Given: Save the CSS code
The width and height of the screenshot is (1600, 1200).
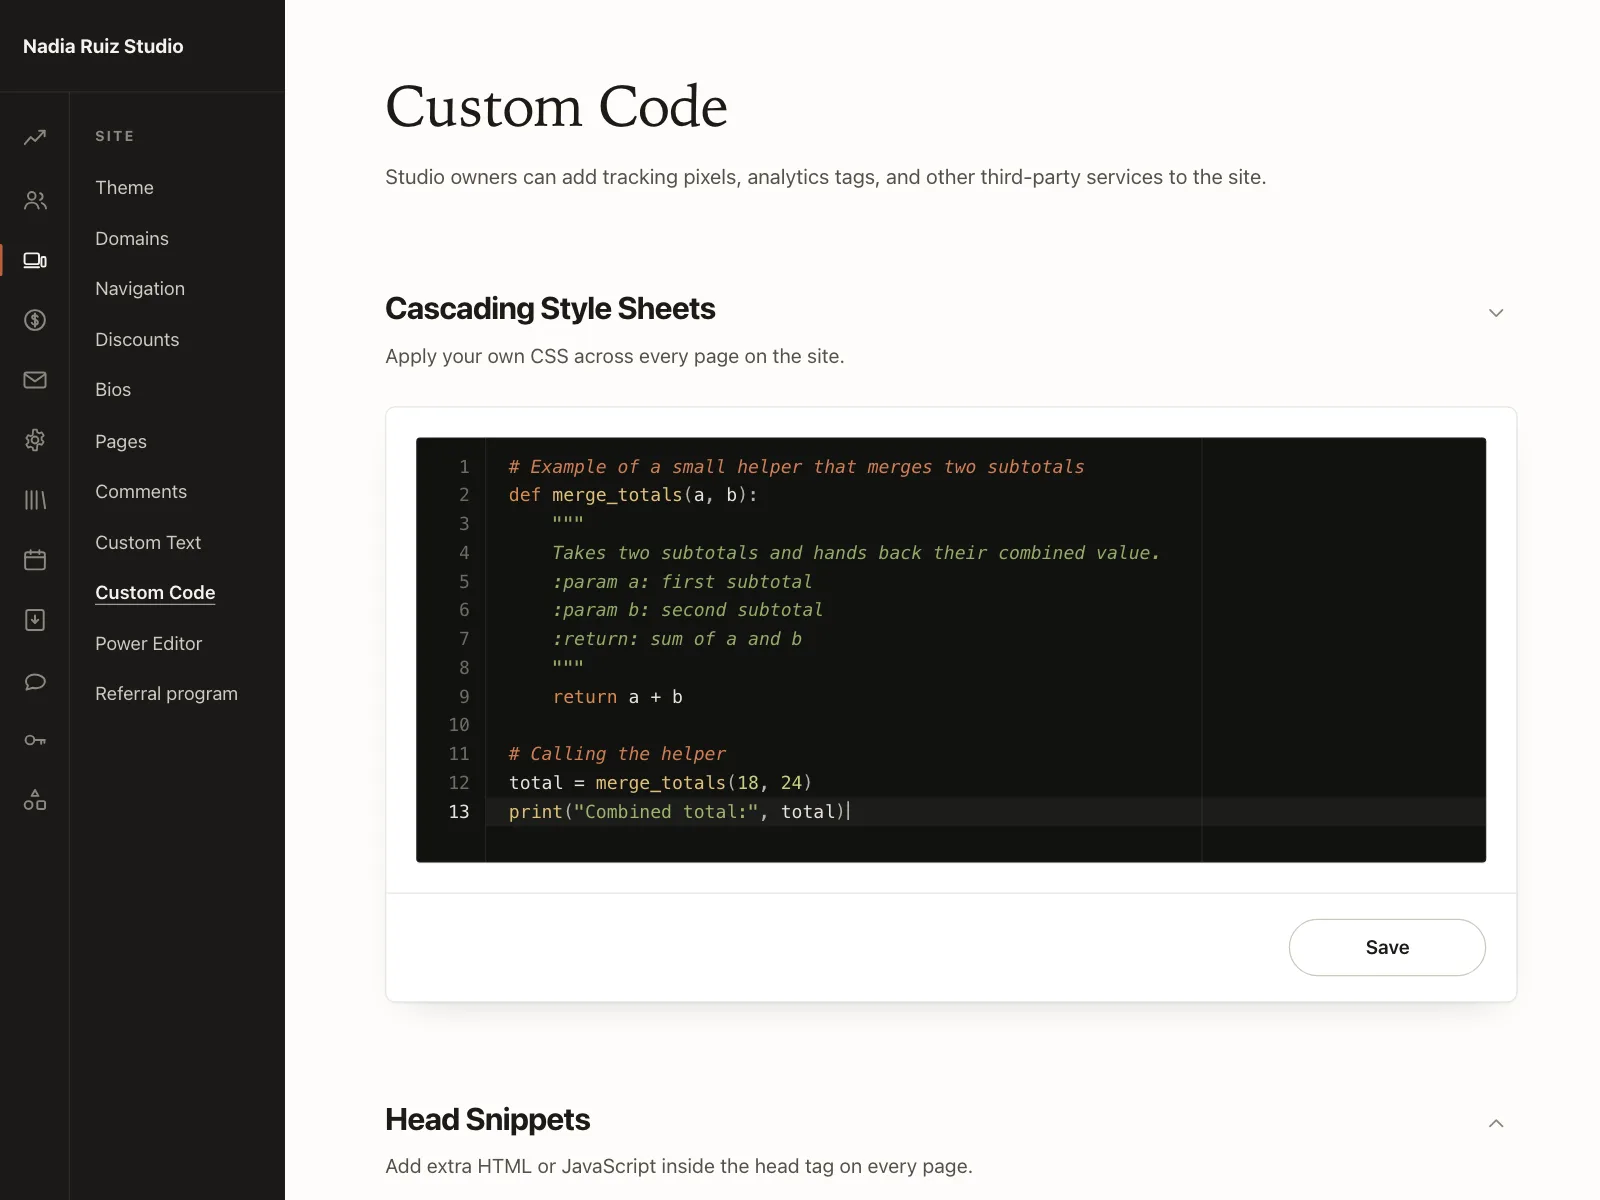Looking at the screenshot, I should pyautogui.click(x=1387, y=947).
